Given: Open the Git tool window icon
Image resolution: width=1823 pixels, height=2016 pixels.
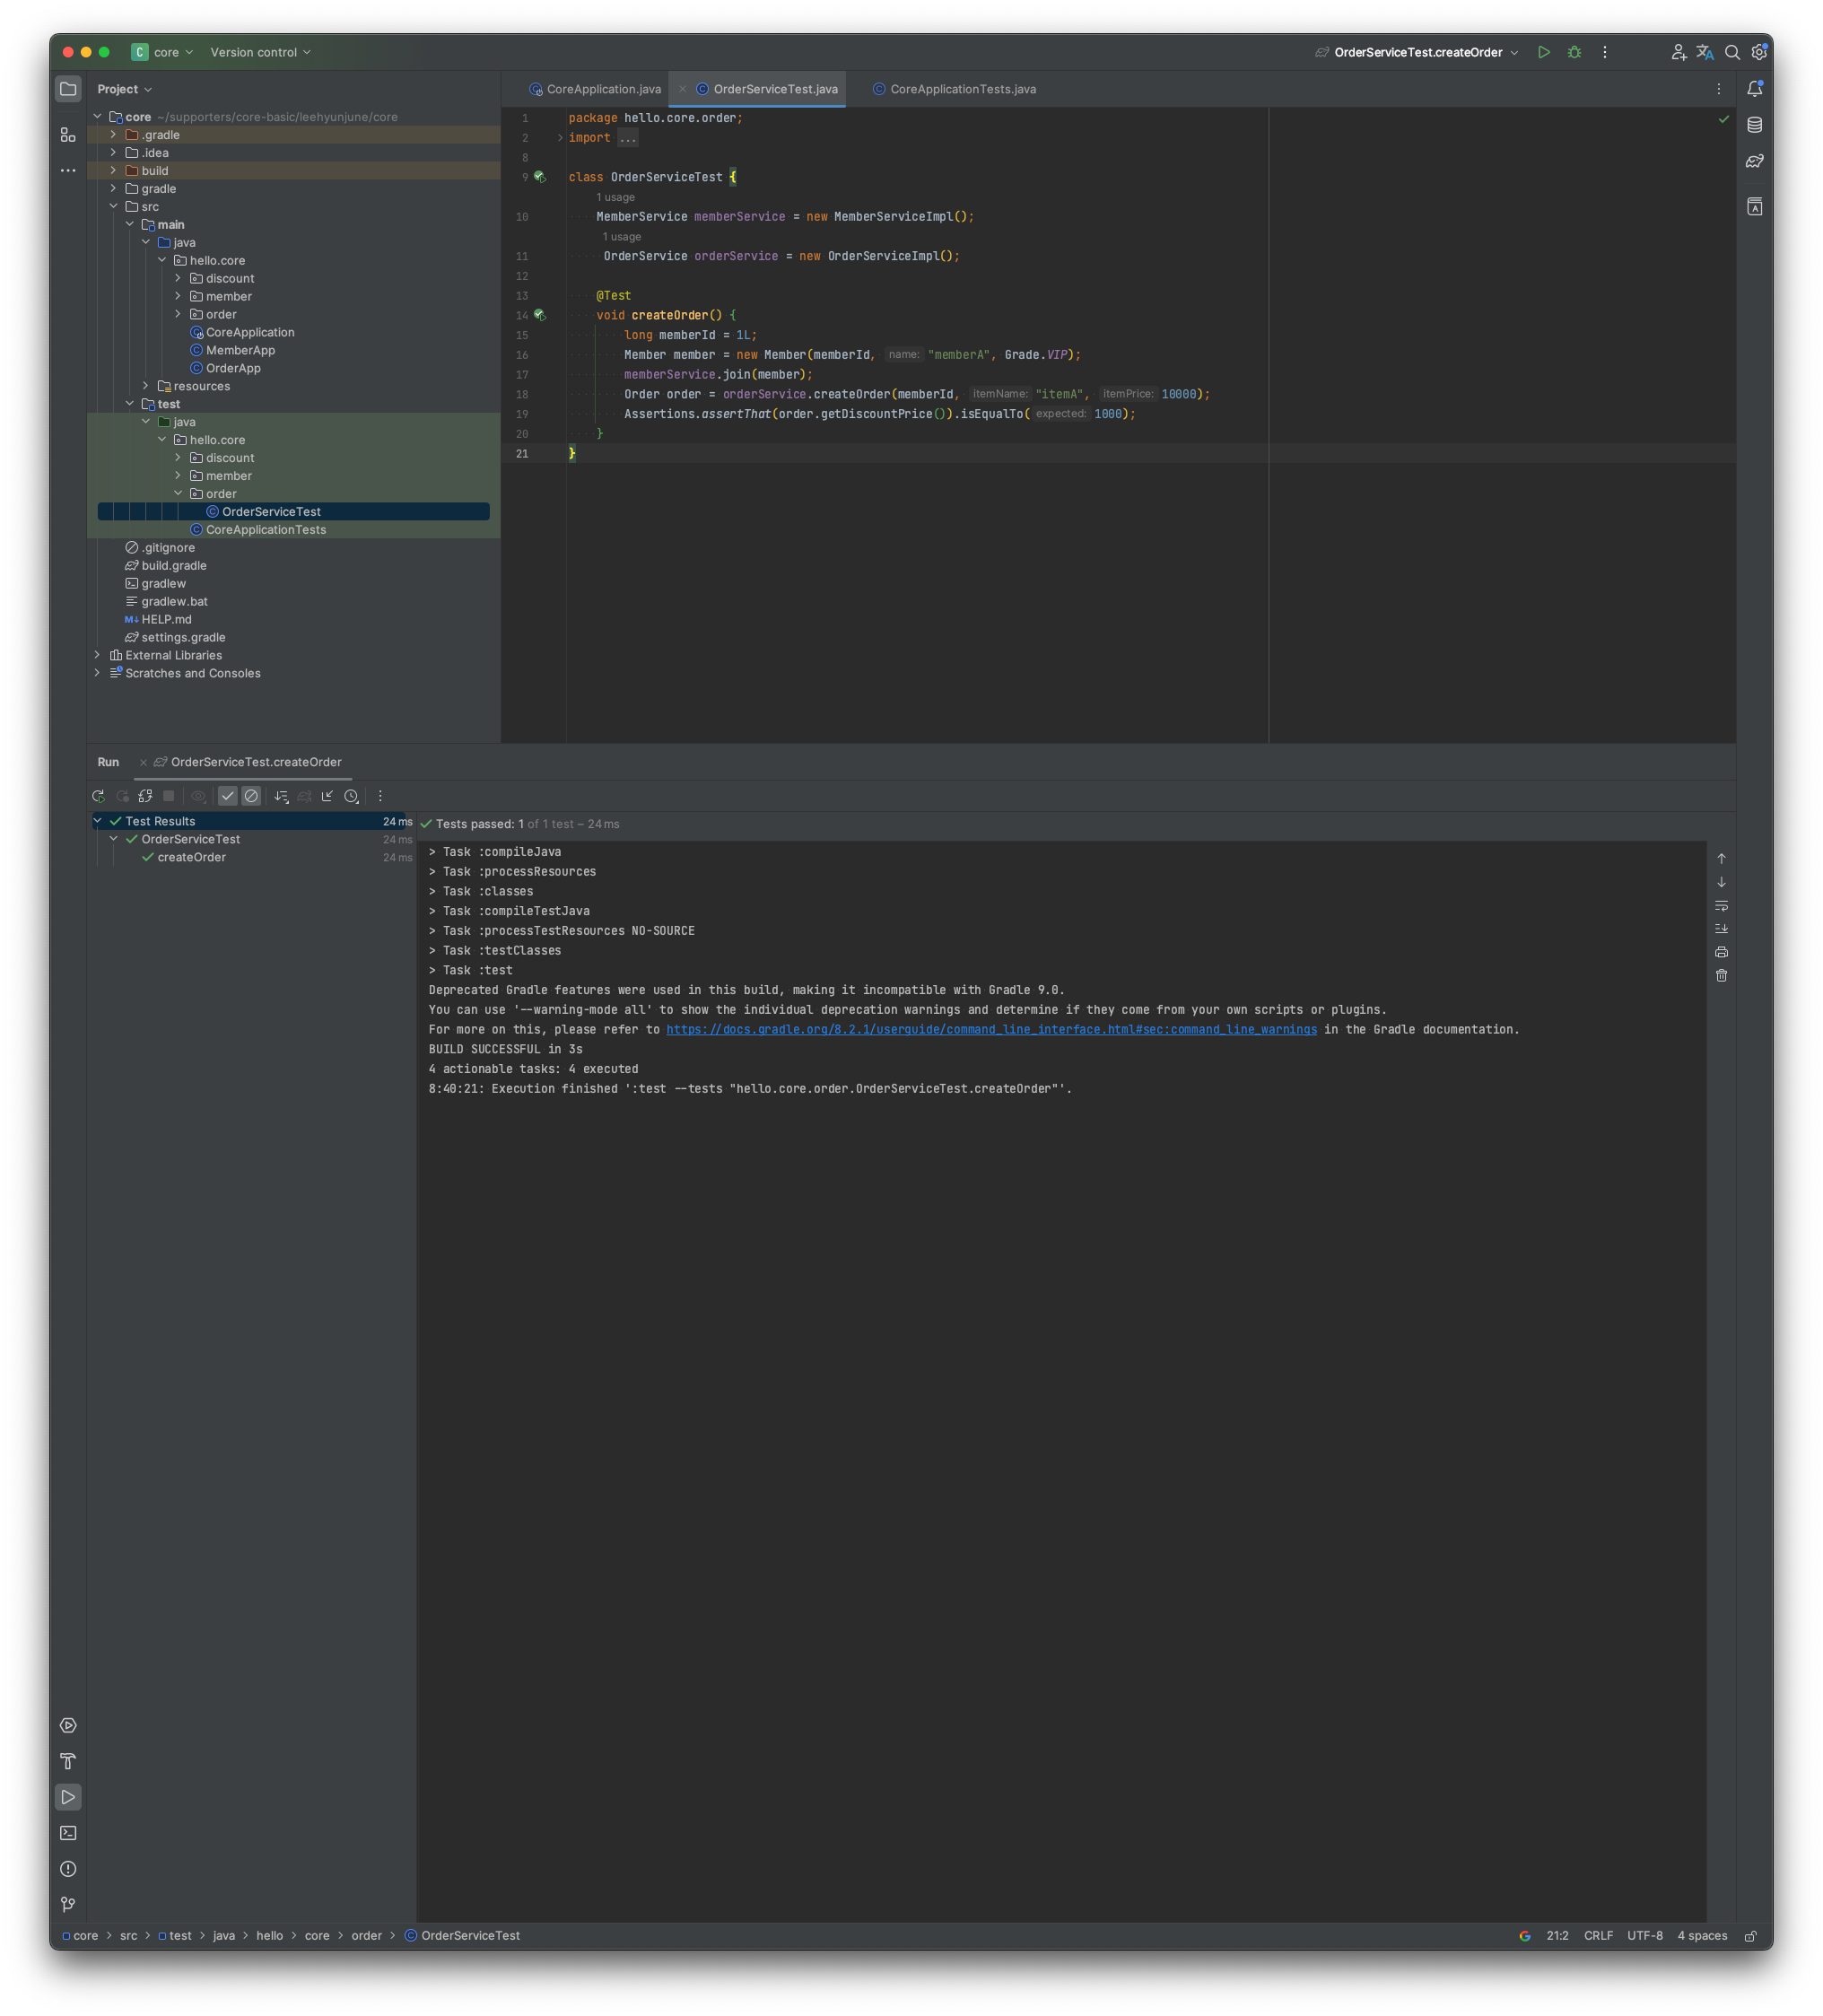Looking at the screenshot, I should pos(68,1905).
